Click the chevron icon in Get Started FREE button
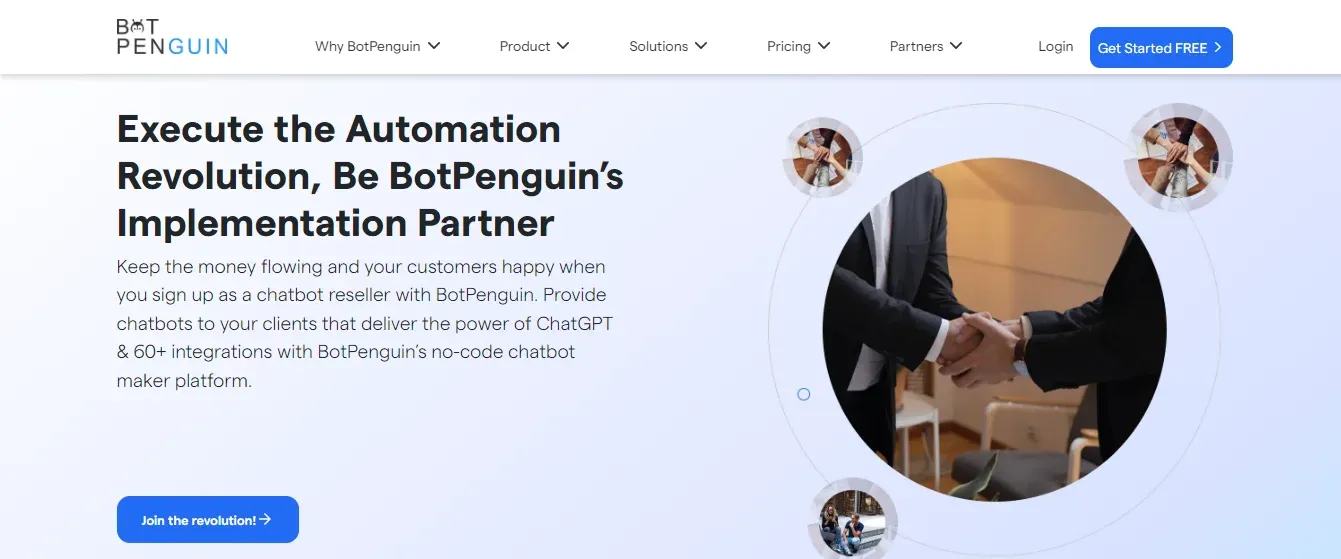The image size is (1341, 559). [1217, 47]
